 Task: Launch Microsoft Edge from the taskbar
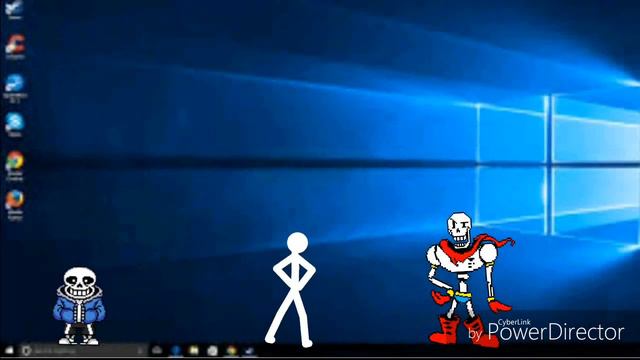(176, 350)
